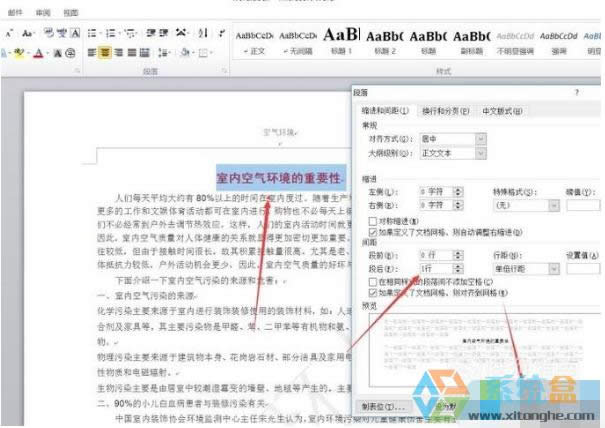Click the numbered list icon
605x428 pixels.
[107, 32]
